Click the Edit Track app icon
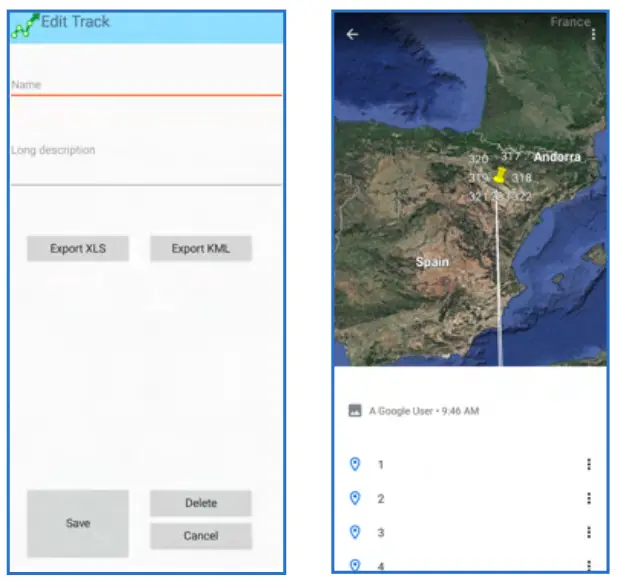The width and height of the screenshot is (621, 582). click(x=25, y=25)
